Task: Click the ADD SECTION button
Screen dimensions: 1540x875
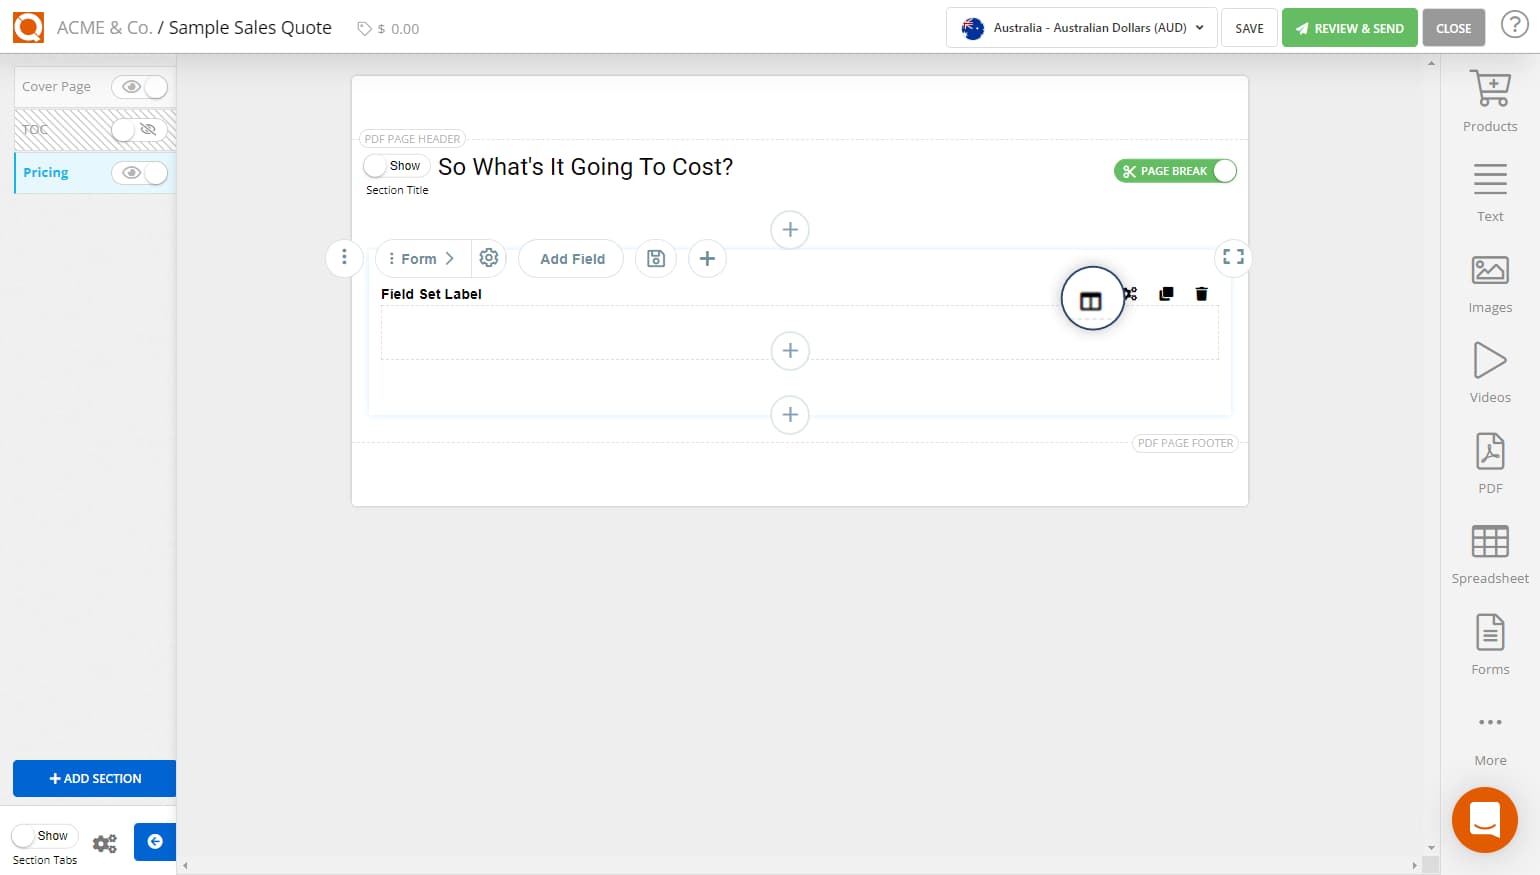Action: click(x=94, y=778)
